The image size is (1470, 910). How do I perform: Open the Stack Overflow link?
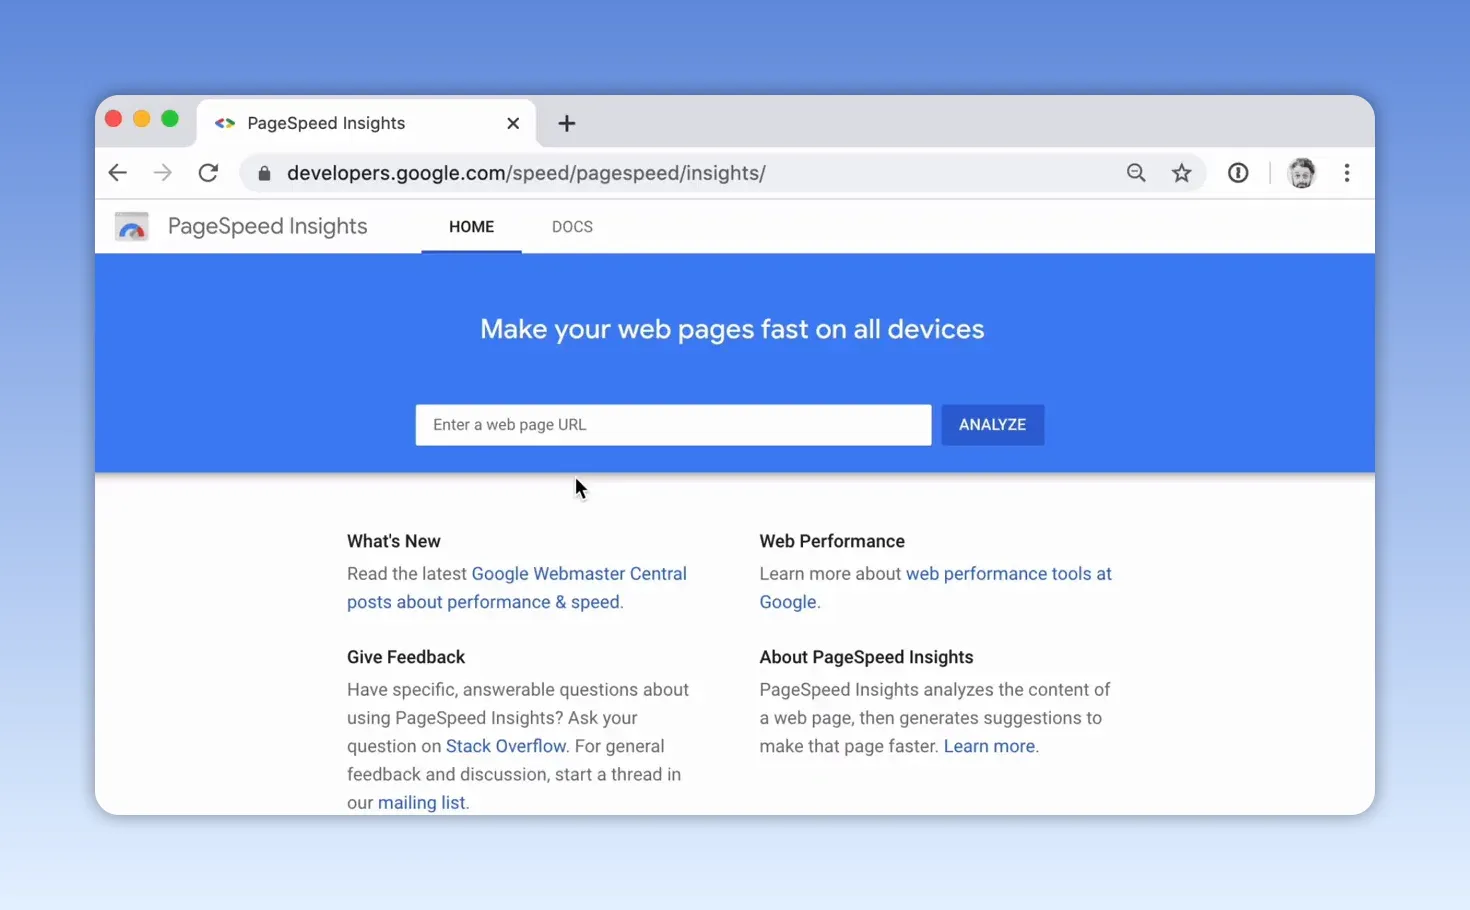(506, 746)
